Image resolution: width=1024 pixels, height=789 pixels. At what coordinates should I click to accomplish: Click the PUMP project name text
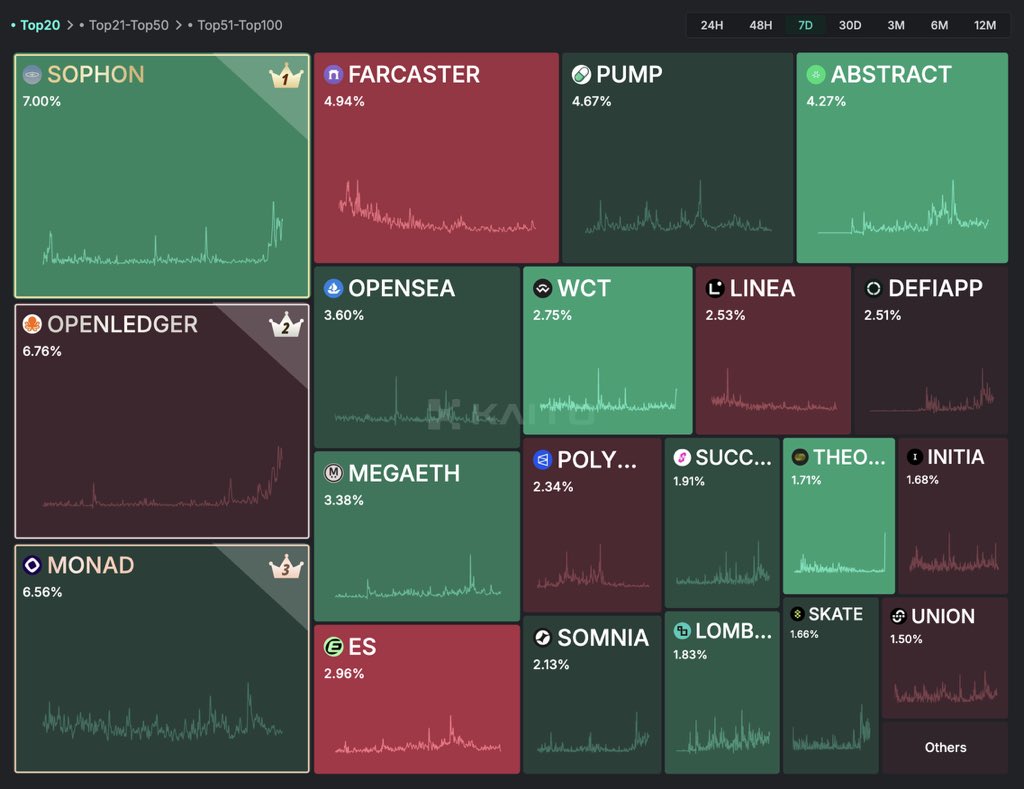coord(630,74)
